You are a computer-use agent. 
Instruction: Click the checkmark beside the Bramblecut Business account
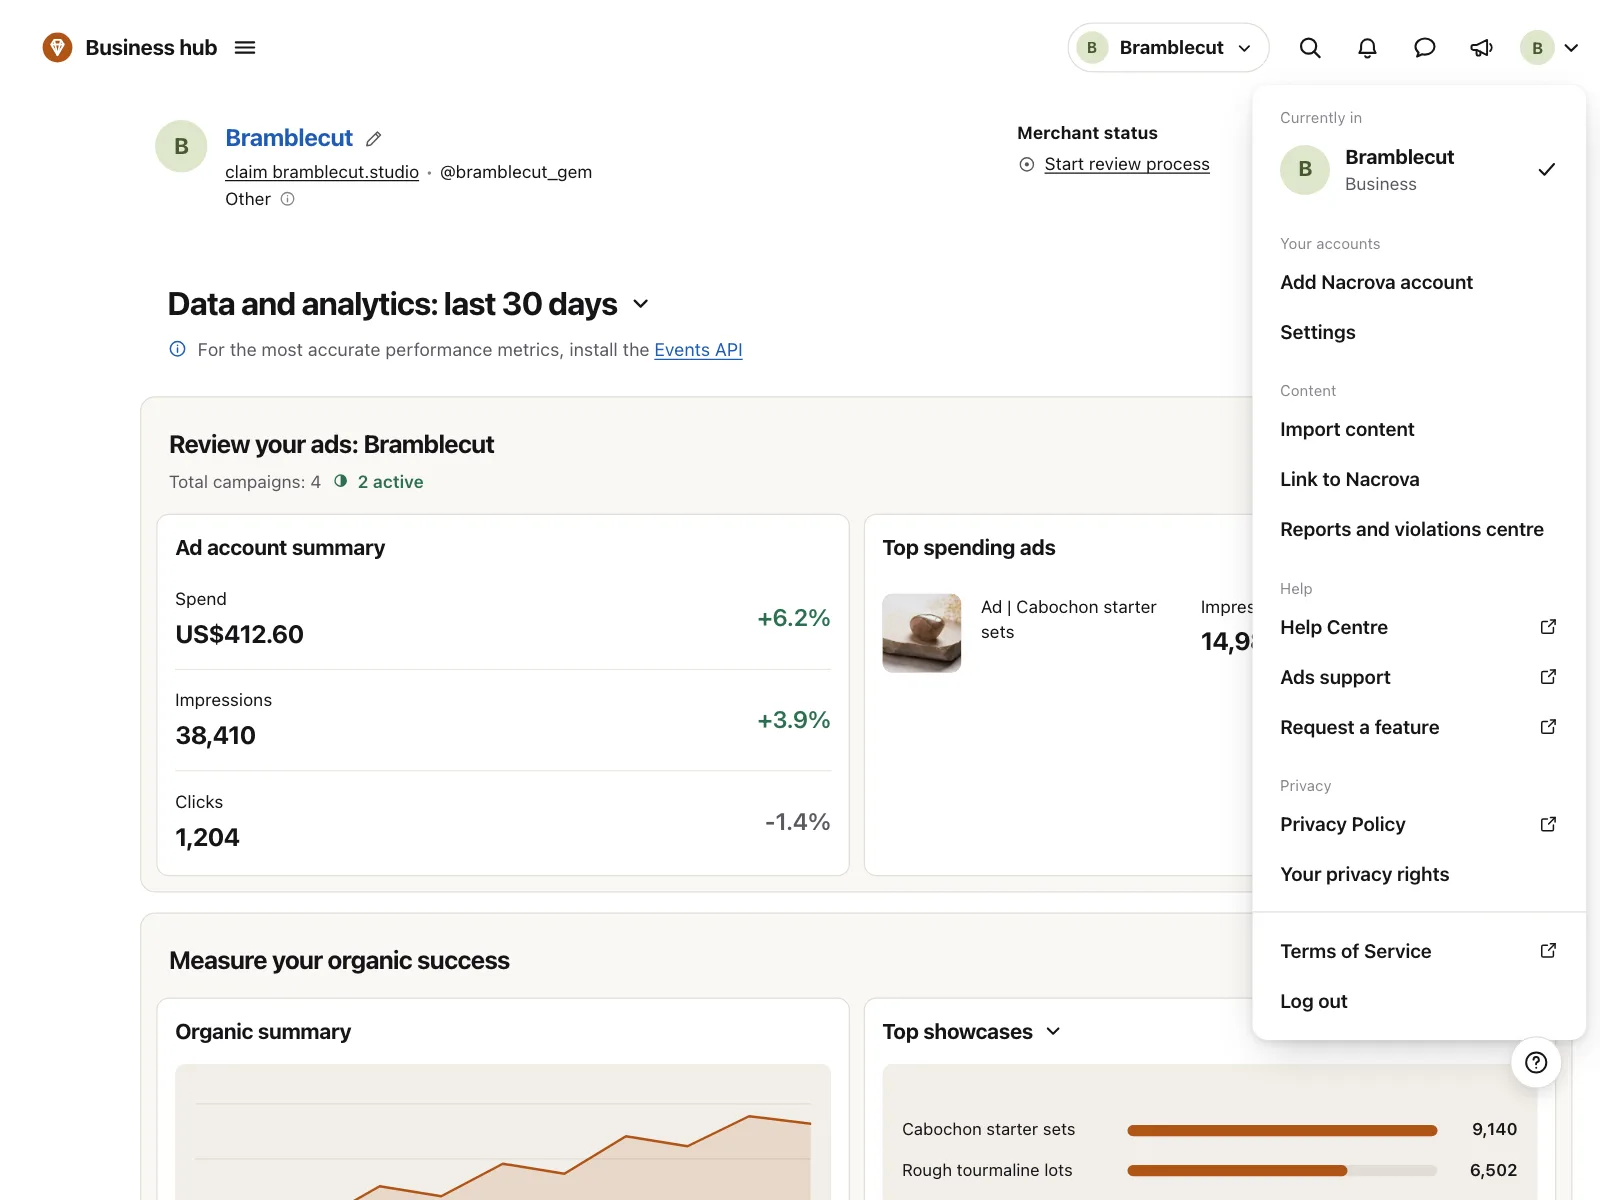[1547, 169]
